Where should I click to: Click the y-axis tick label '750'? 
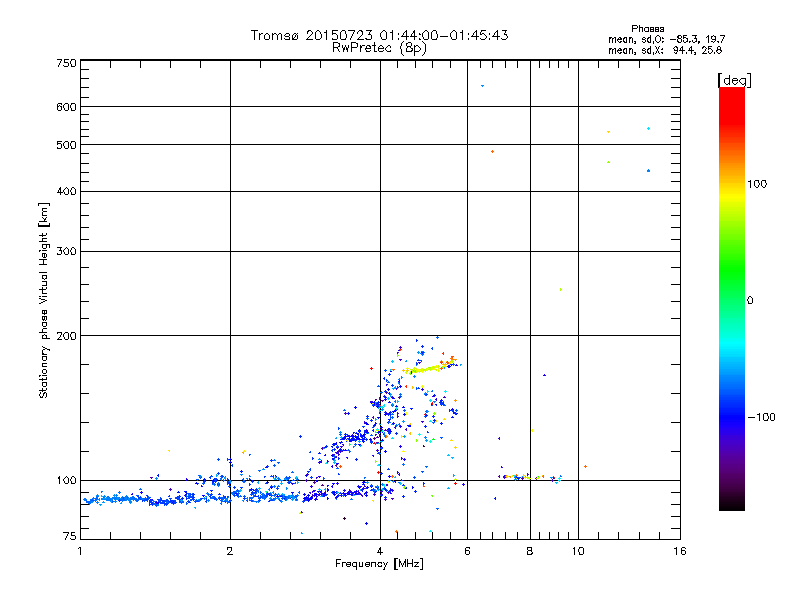66,63
